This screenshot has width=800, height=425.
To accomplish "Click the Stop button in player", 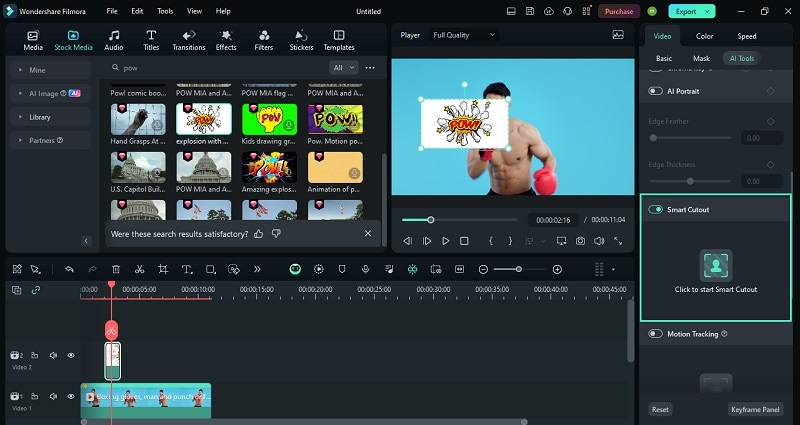I will pos(464,241).
